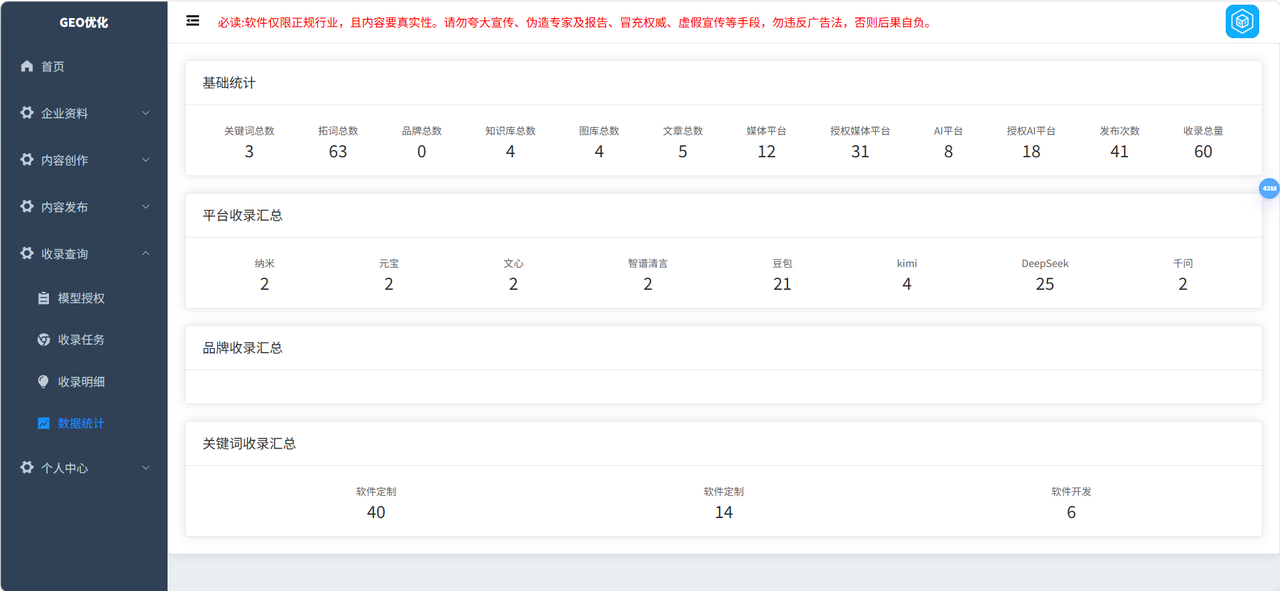The image size is (1280, 591).
Task: Click the 文心 platform label
Action: (513, 264)
